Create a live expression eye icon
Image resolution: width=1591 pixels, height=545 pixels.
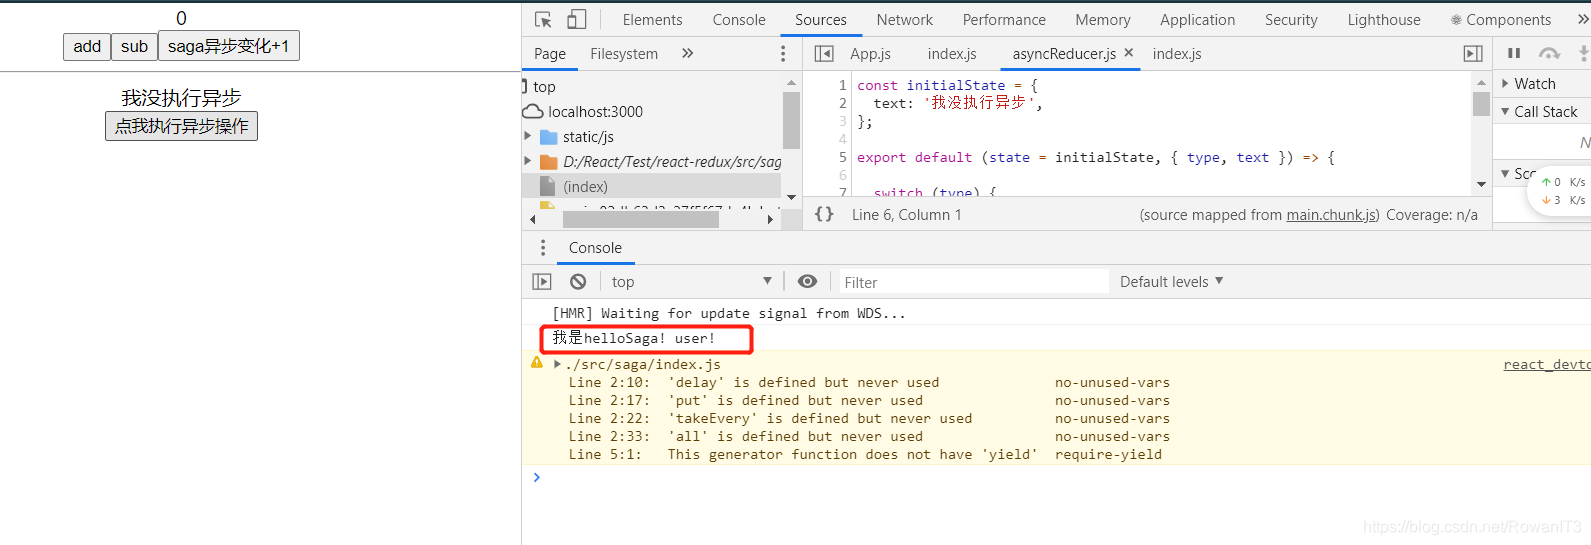(808, 282)
